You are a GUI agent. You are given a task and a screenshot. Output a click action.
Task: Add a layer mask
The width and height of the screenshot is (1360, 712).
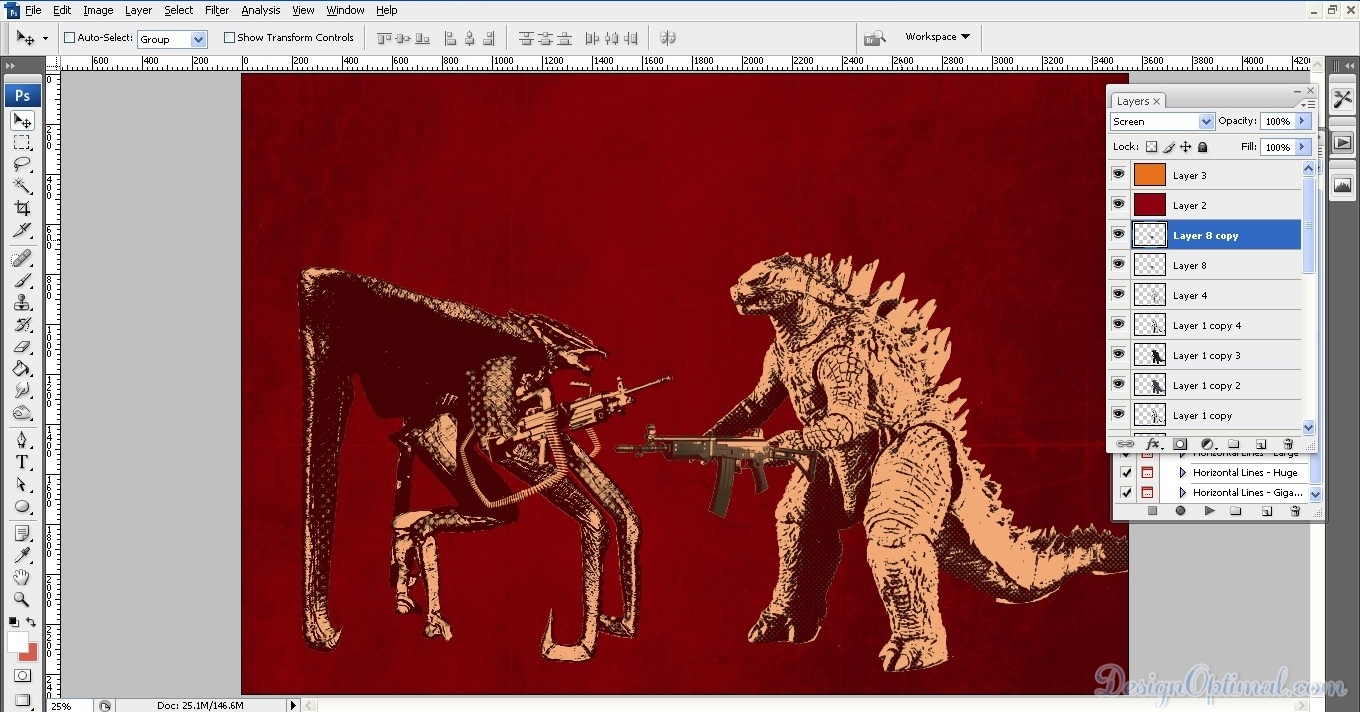pyautogui.click(x=1180, y=444)
